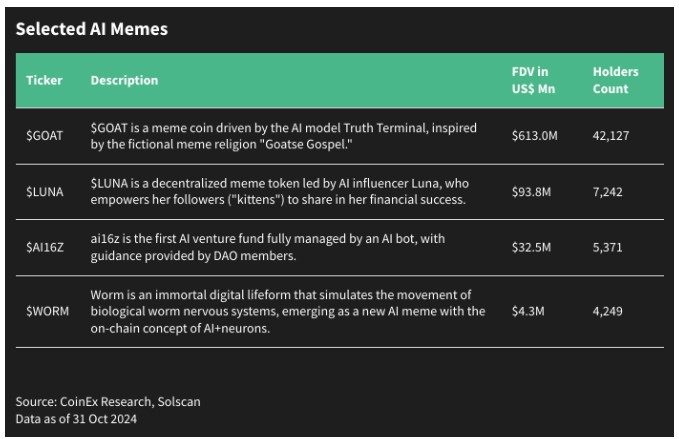The width and height of the screenshot is (679, 439).
Task: Click the Holders Count column header
Action: click(615, 80)
